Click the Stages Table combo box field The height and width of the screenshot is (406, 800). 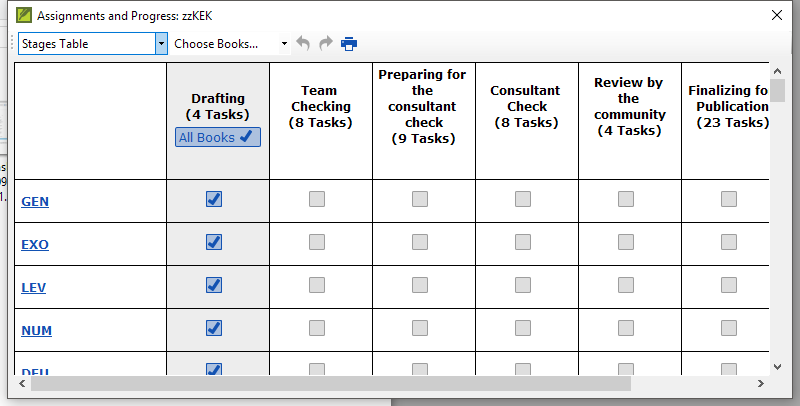87,44
